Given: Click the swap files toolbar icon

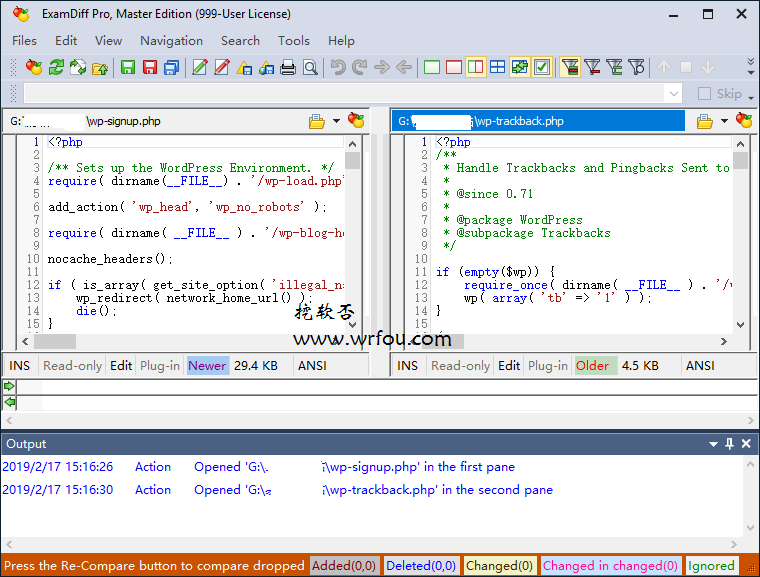Looking at the screenshot, I should click(78, 67).
